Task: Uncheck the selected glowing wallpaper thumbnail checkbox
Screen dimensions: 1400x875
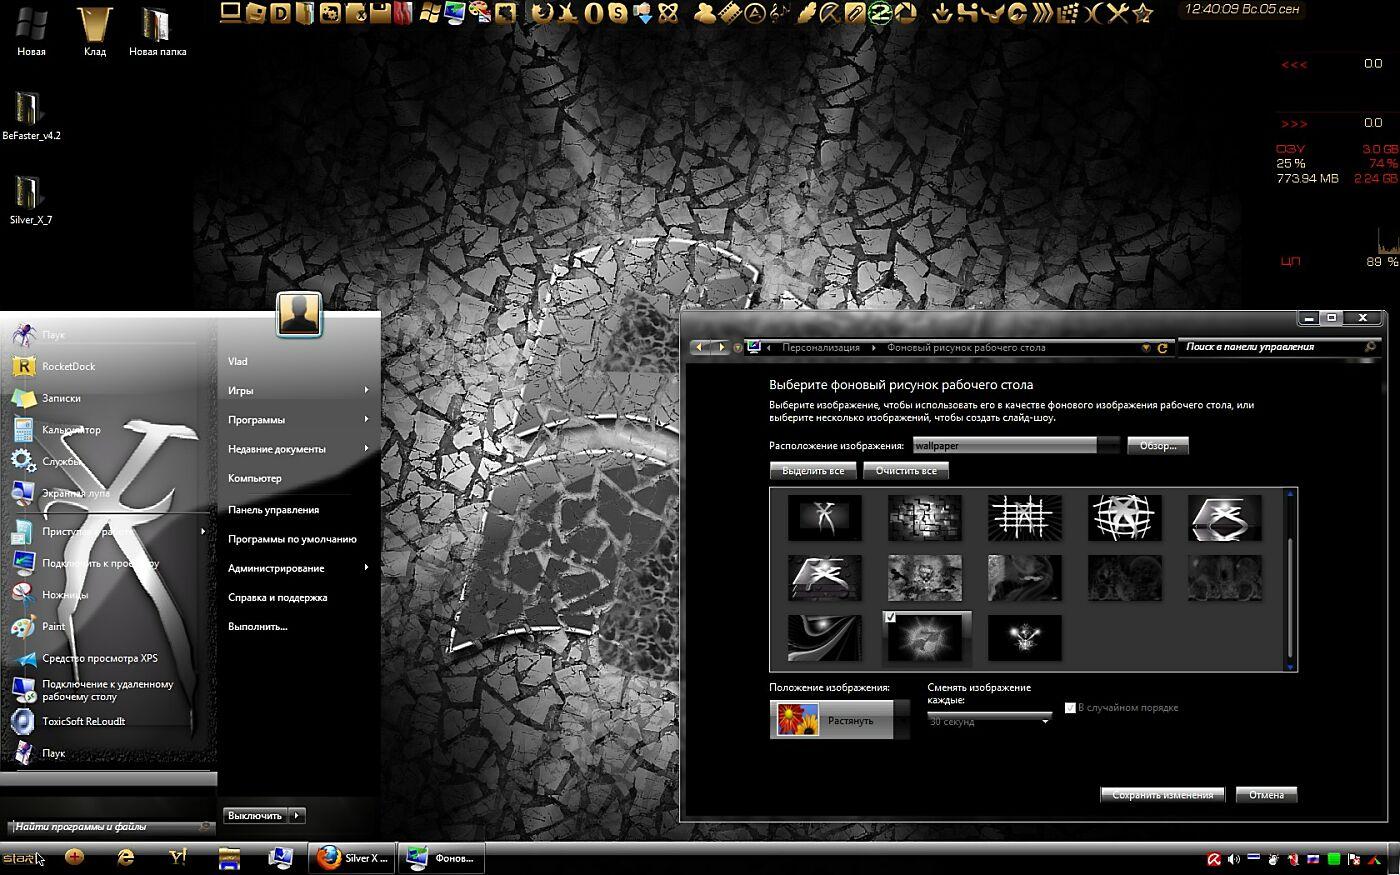Action: (x=890, y=617)
